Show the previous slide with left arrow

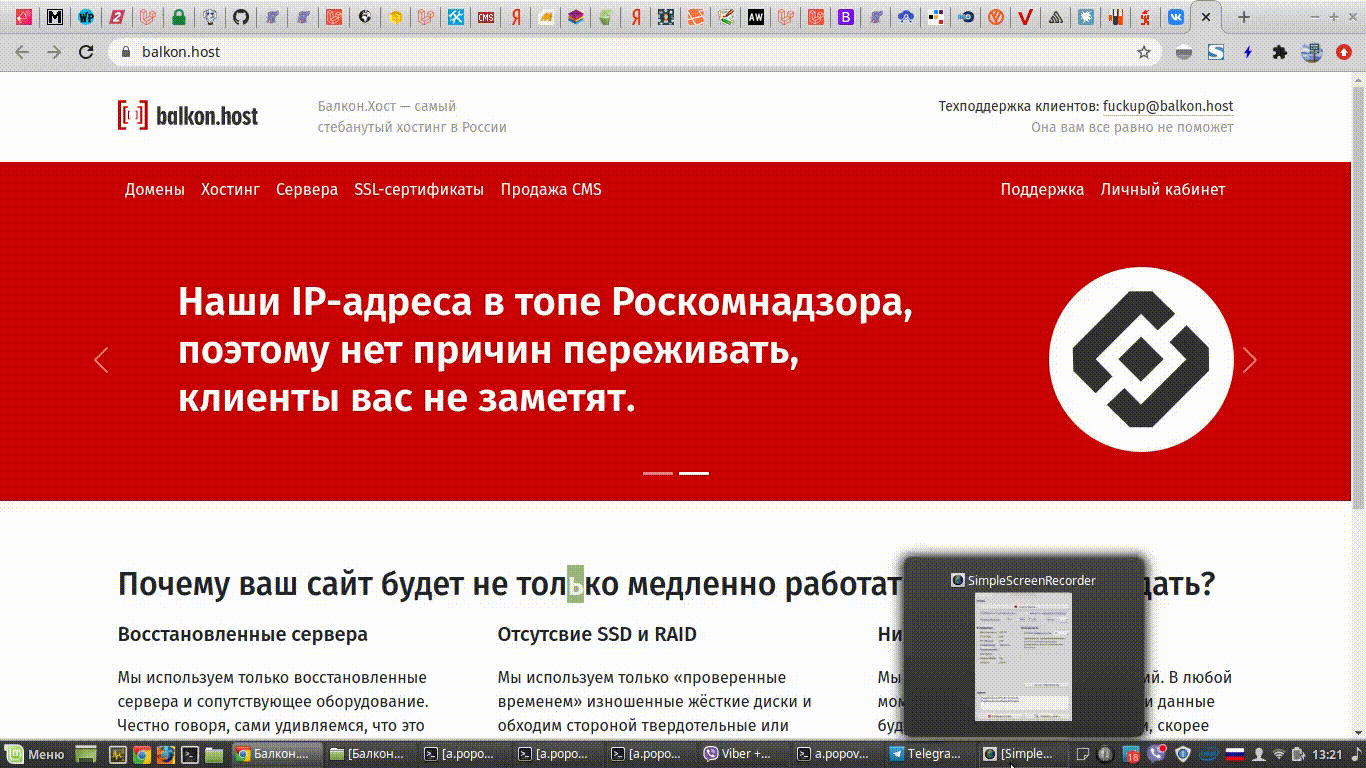point(101,360)
